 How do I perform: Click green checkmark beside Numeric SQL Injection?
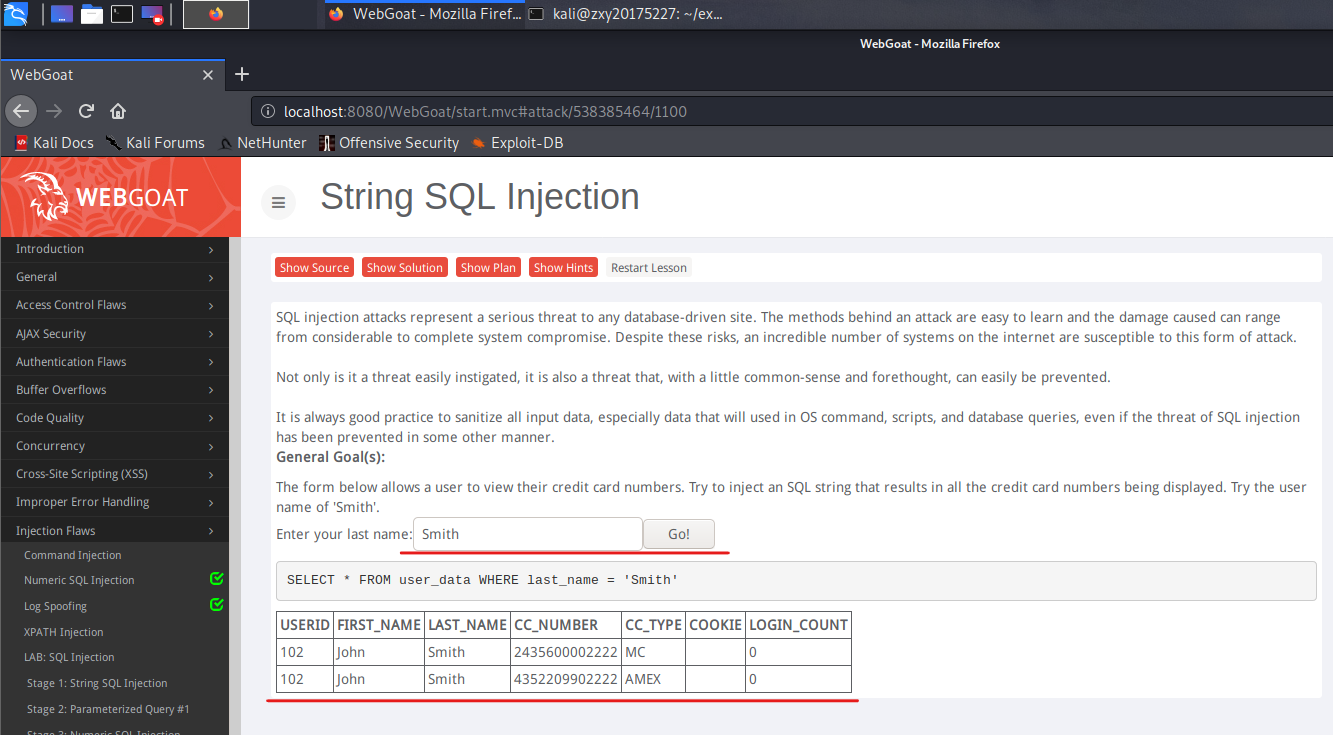tap(217, 579)
